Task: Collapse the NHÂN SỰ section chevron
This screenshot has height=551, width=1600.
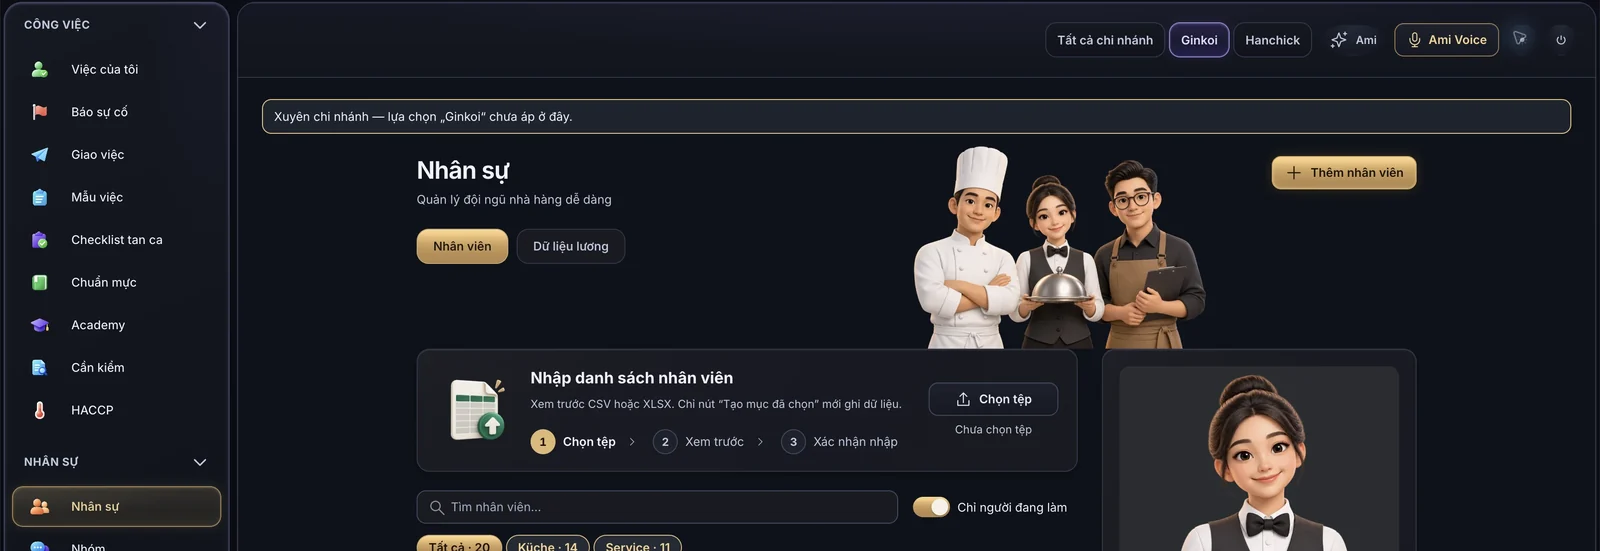Action: point(200,462)
